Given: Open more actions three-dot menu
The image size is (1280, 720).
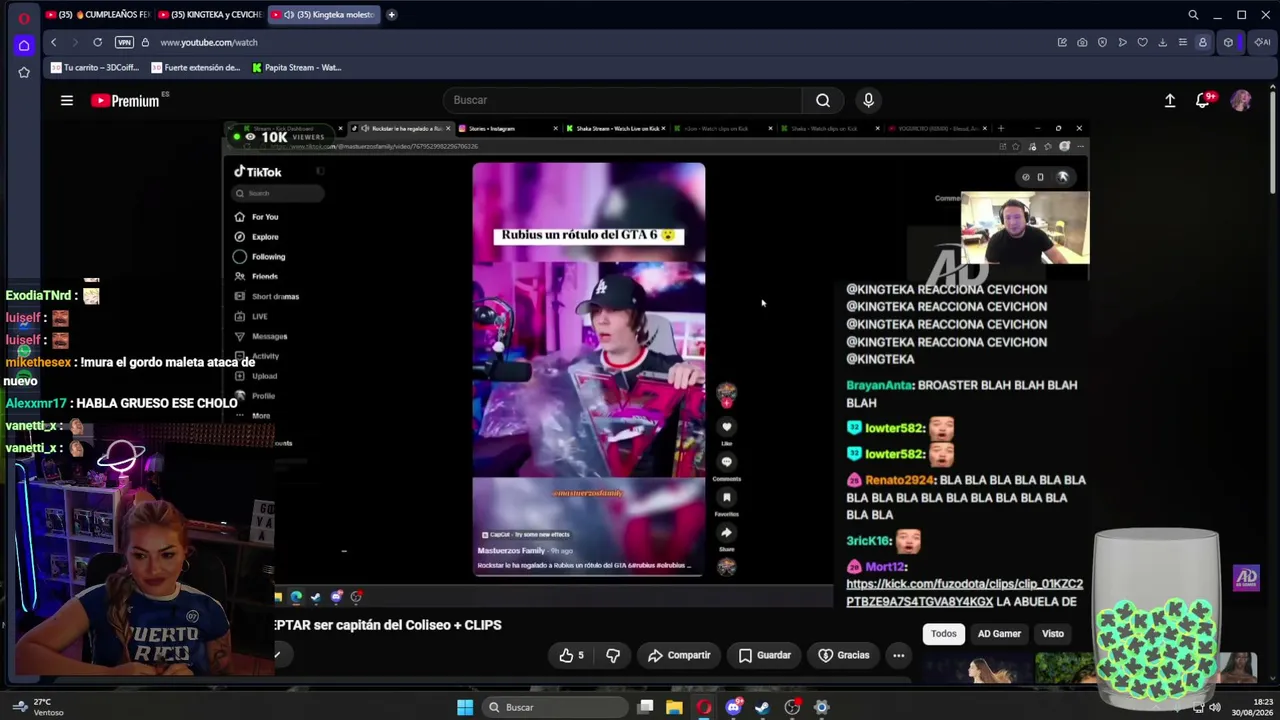Looking at the screenshot, I should tap(899, 655).
